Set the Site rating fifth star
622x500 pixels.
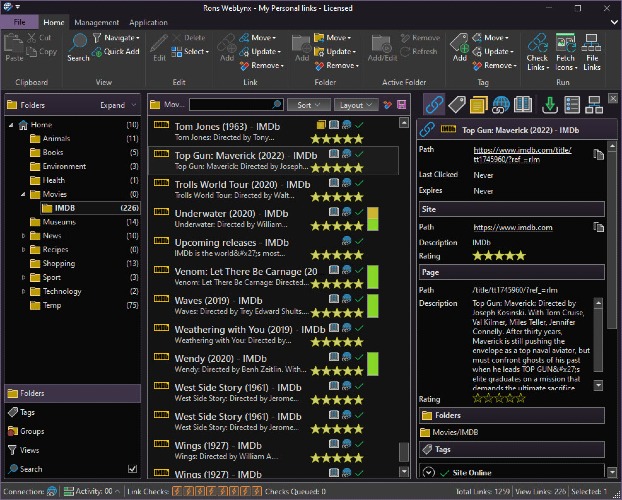click(520, 256)
